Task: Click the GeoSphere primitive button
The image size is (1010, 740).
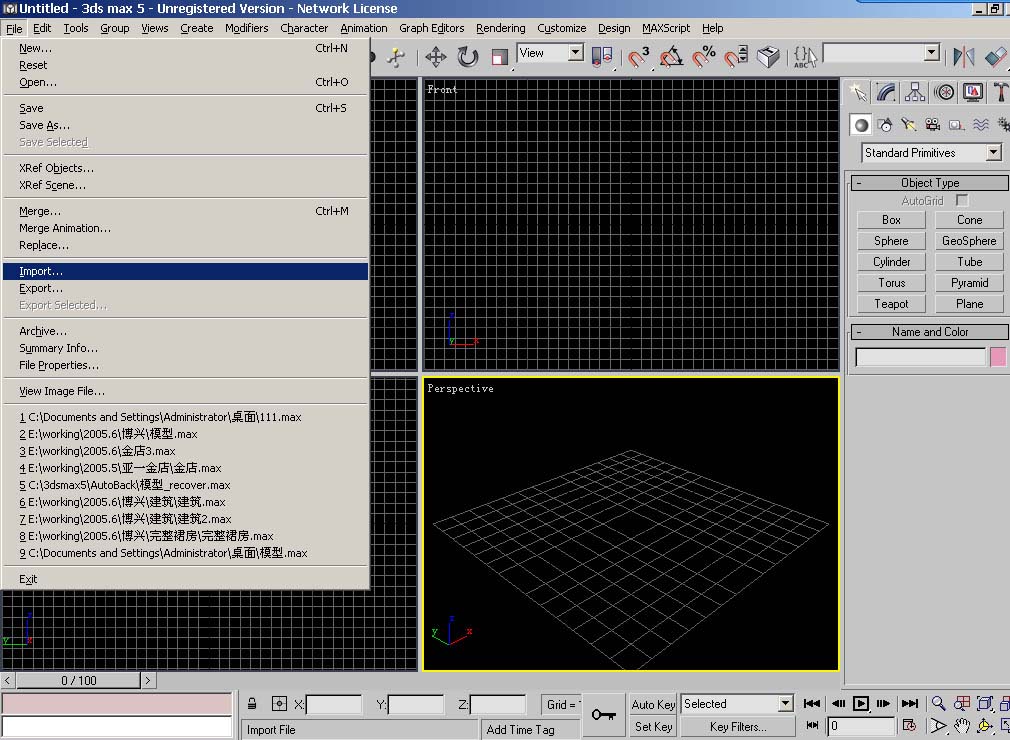Action: click(969, 241)
